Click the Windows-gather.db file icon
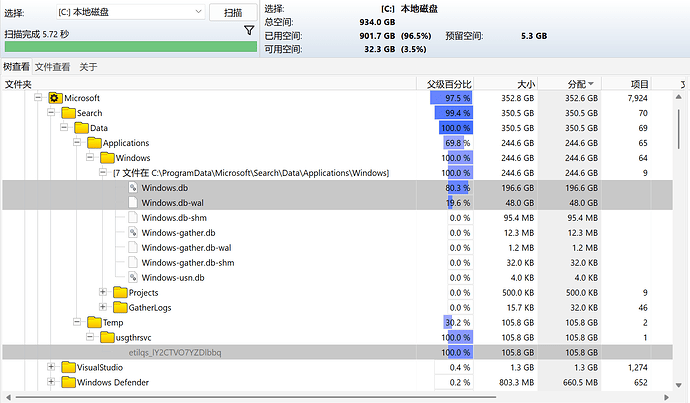 click(133, 232)
